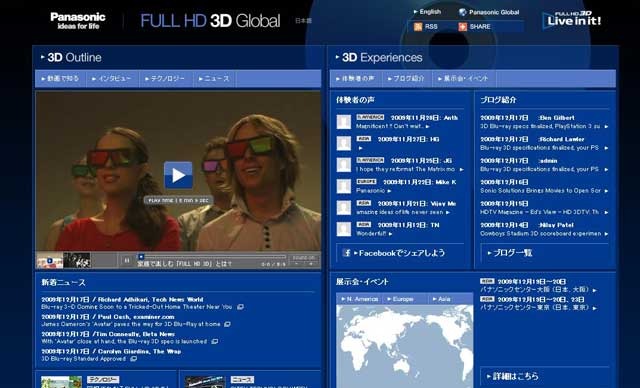Pause the video using player pause button

click(127, 260)
